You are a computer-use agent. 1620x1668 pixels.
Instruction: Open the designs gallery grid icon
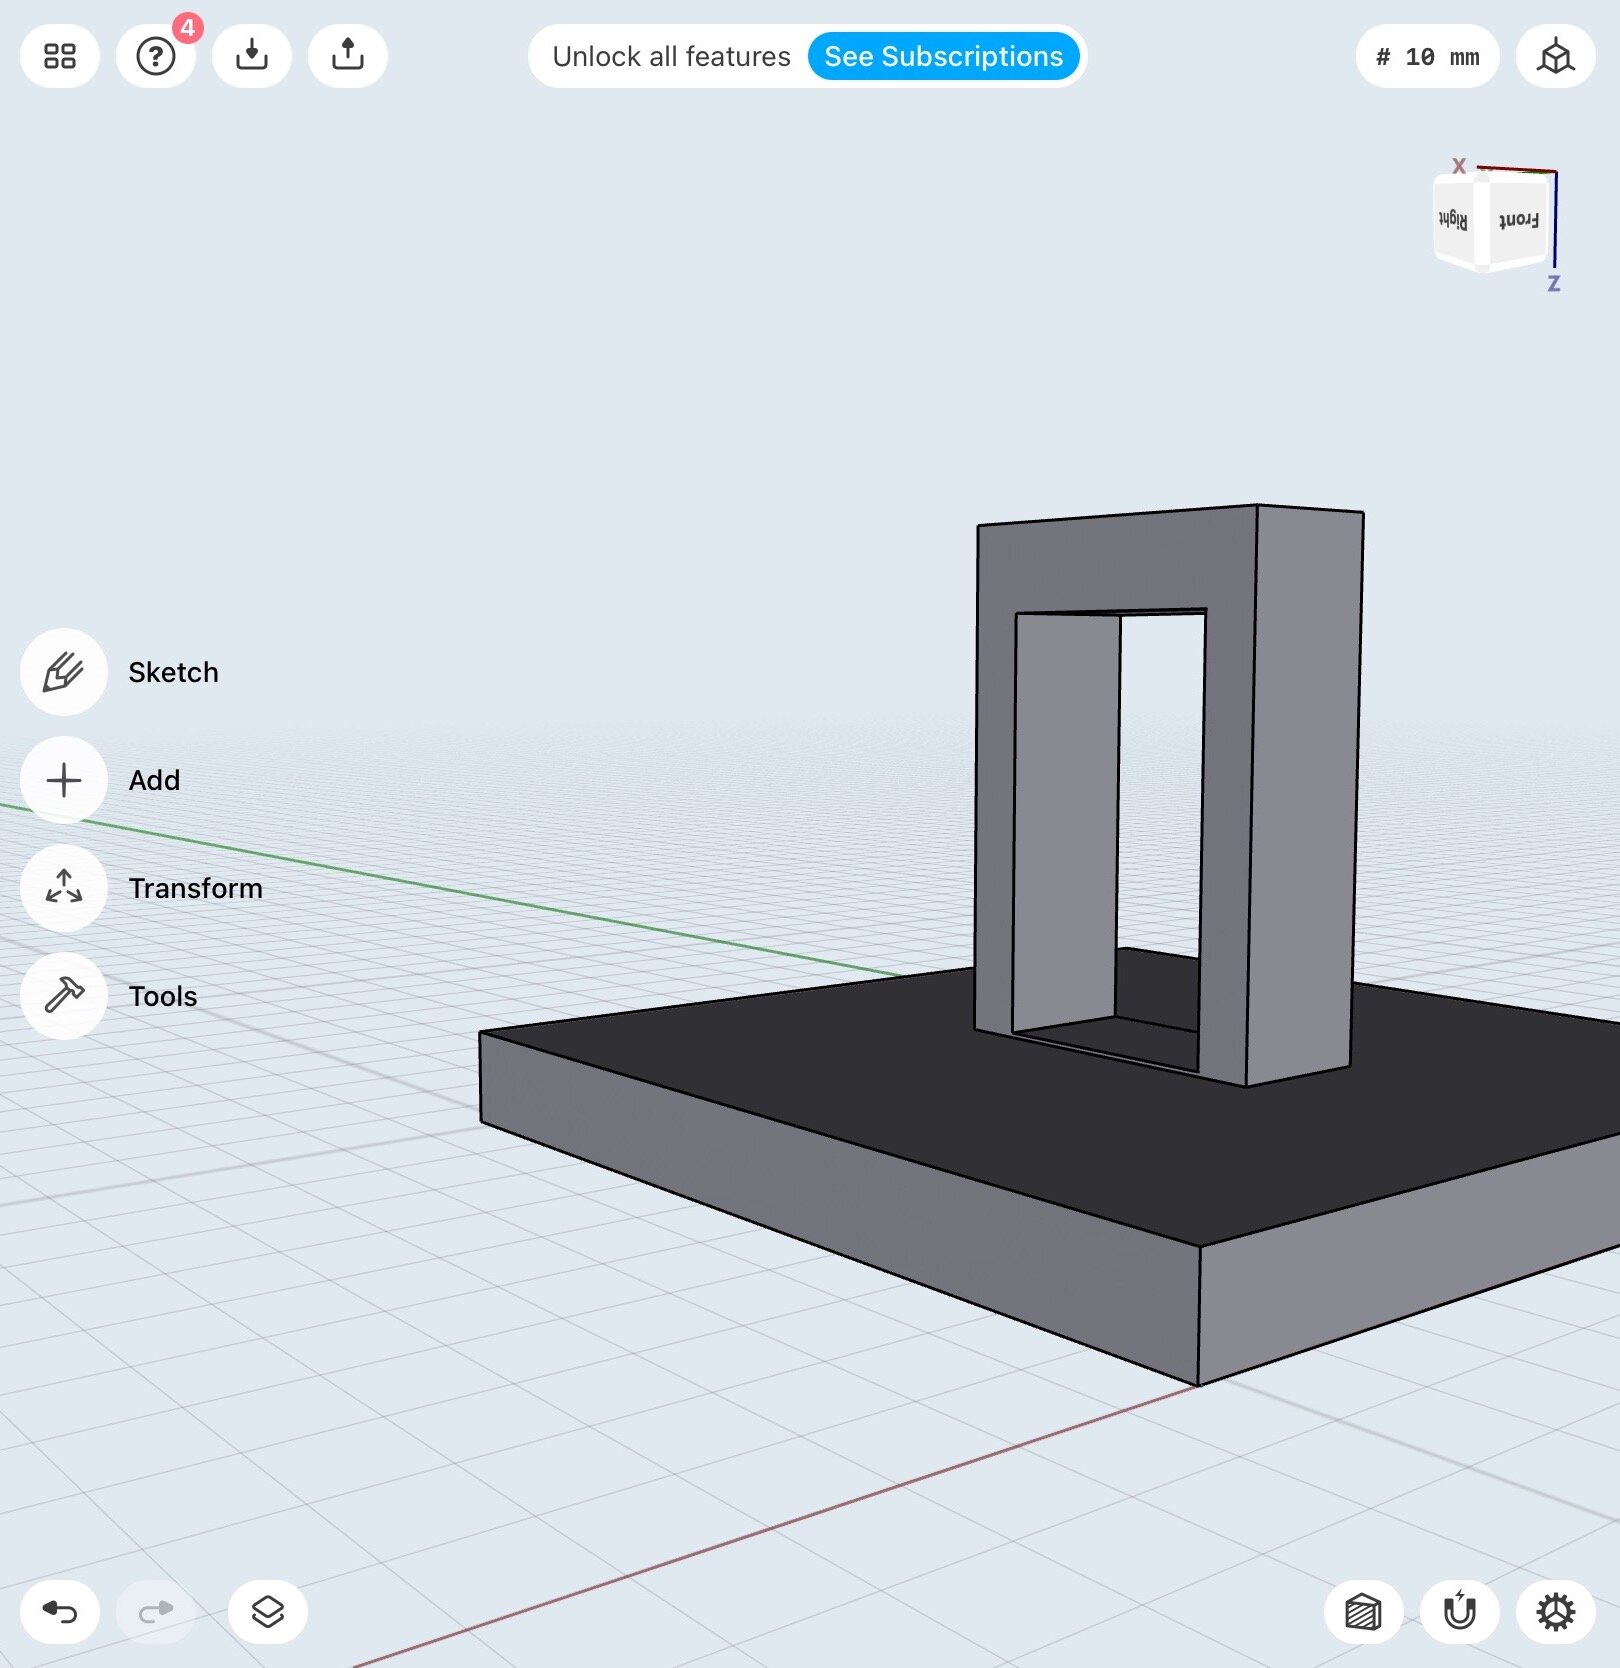coord(60,56)
